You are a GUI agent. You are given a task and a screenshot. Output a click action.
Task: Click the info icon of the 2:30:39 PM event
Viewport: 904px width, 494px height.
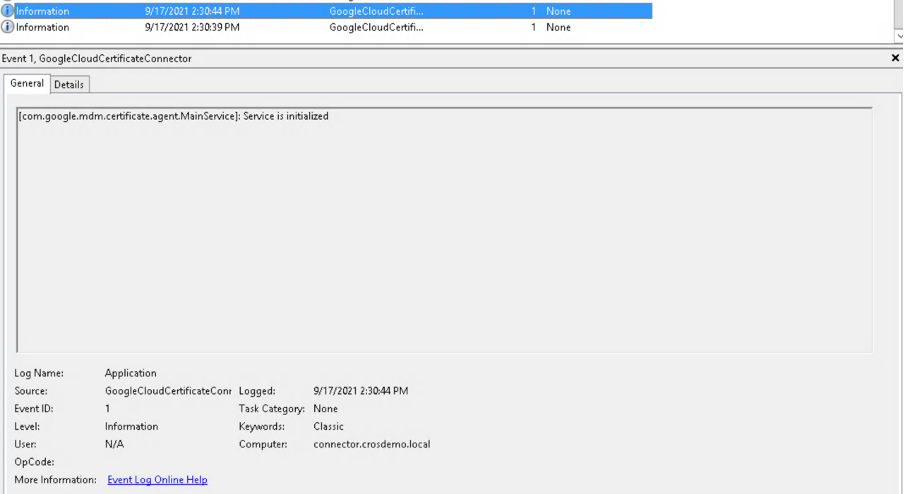click(x=8, y=27)
